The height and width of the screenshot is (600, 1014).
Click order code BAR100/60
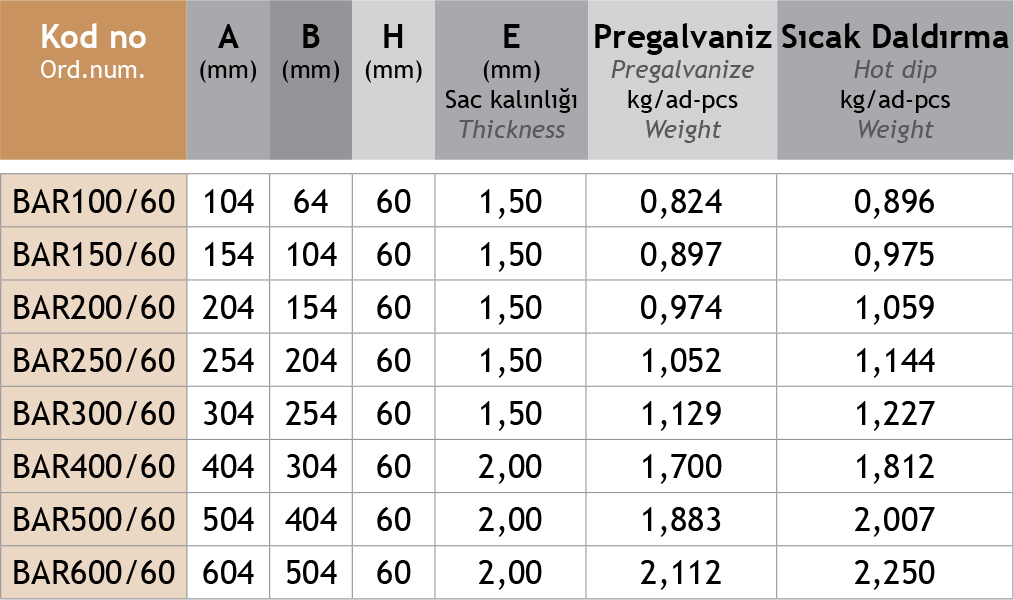point(94,202)
